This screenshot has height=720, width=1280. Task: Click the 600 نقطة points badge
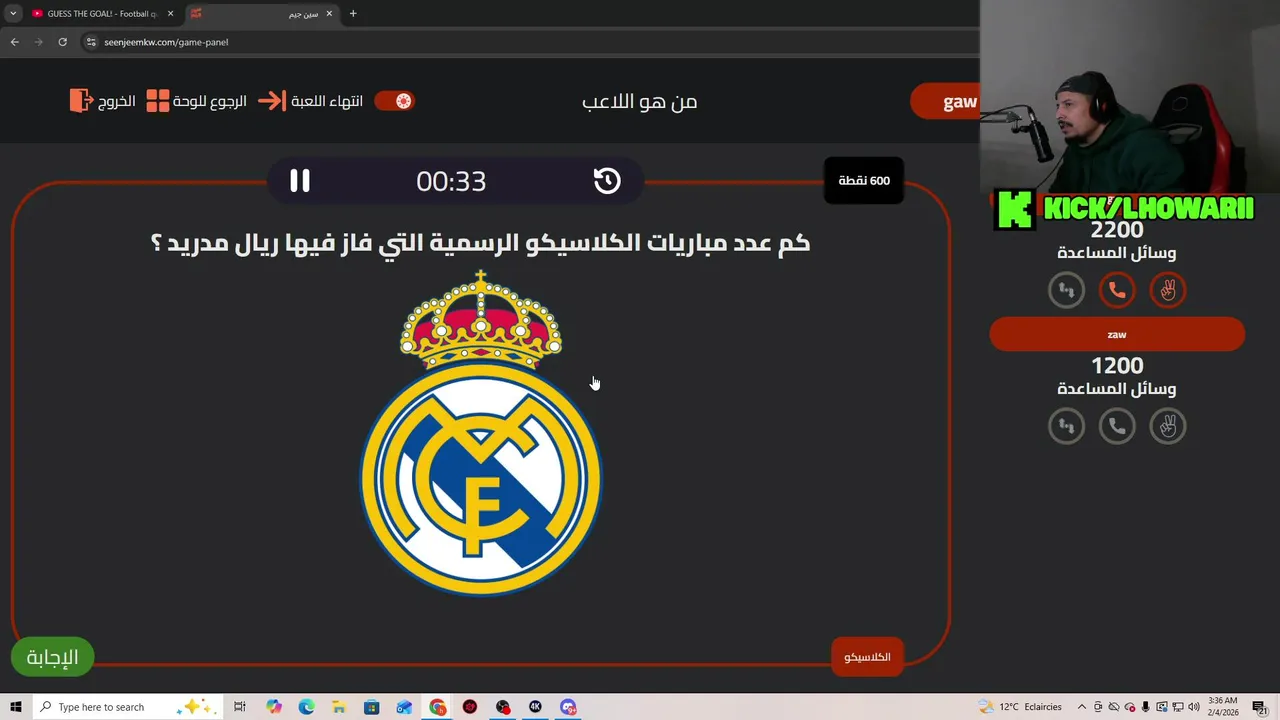coord(864,181)
